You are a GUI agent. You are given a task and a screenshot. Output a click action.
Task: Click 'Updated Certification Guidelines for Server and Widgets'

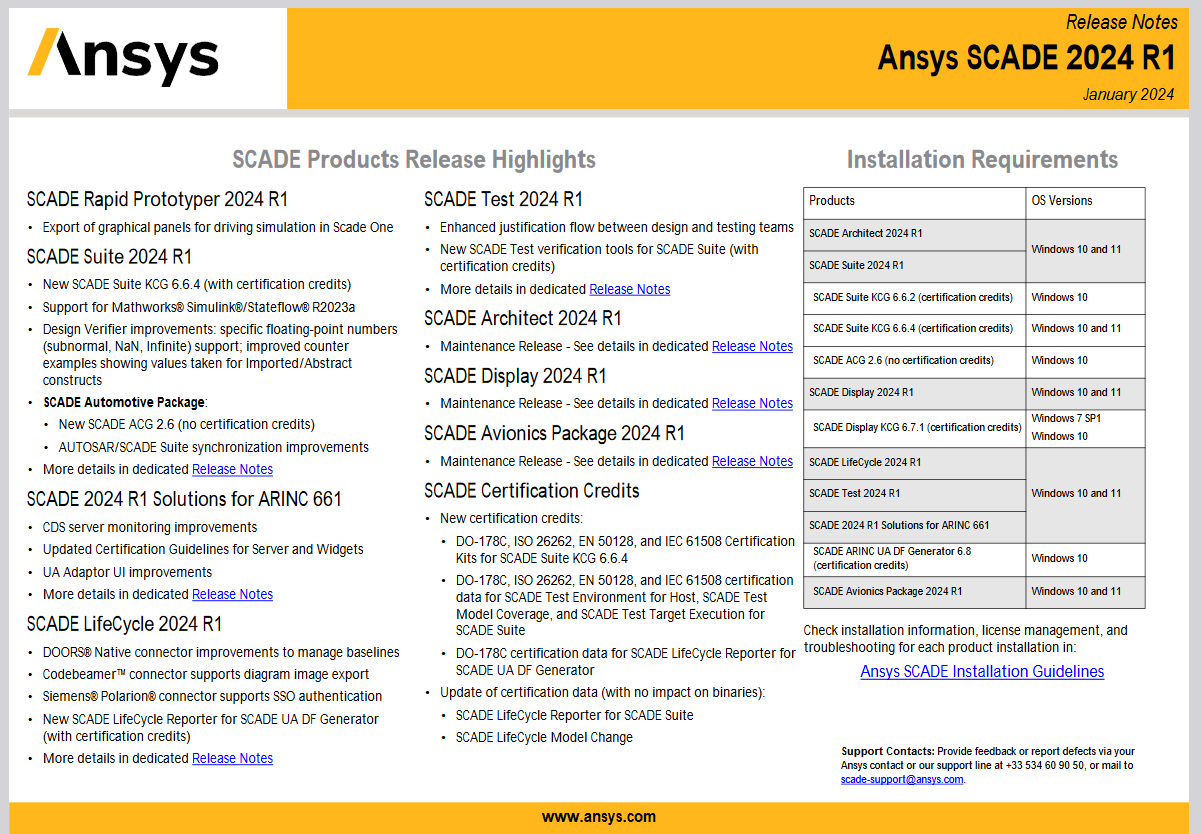coord(203,549)
